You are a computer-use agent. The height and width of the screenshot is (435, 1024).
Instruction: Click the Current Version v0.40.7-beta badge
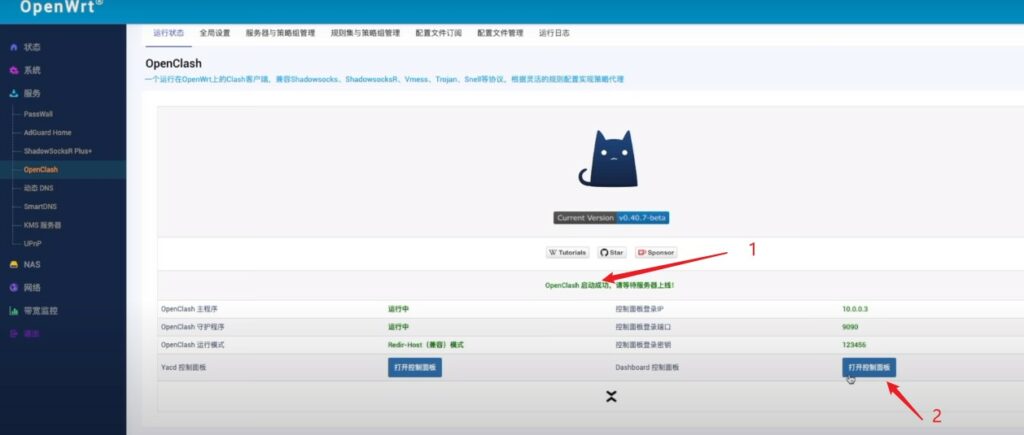(611, 218)
